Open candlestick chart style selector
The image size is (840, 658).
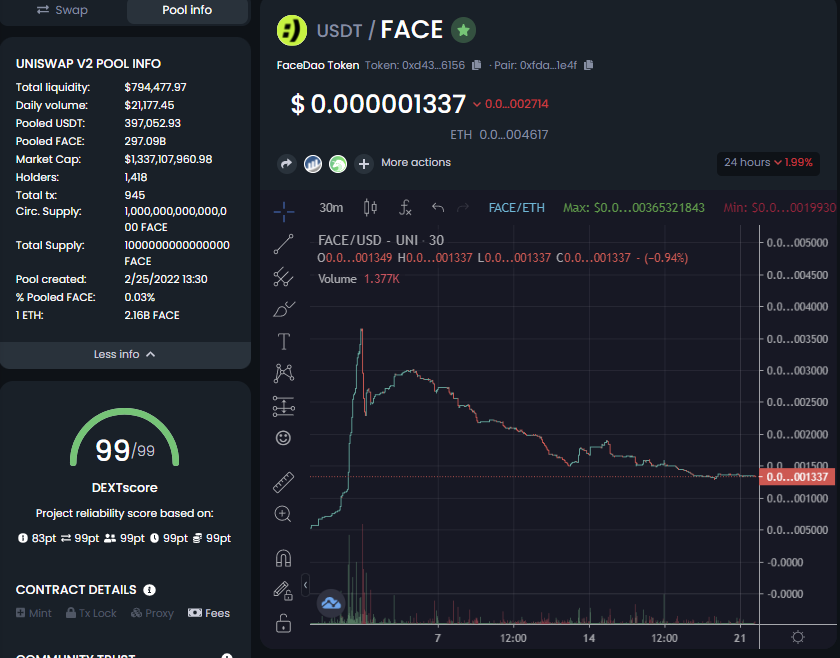point(370,207)
